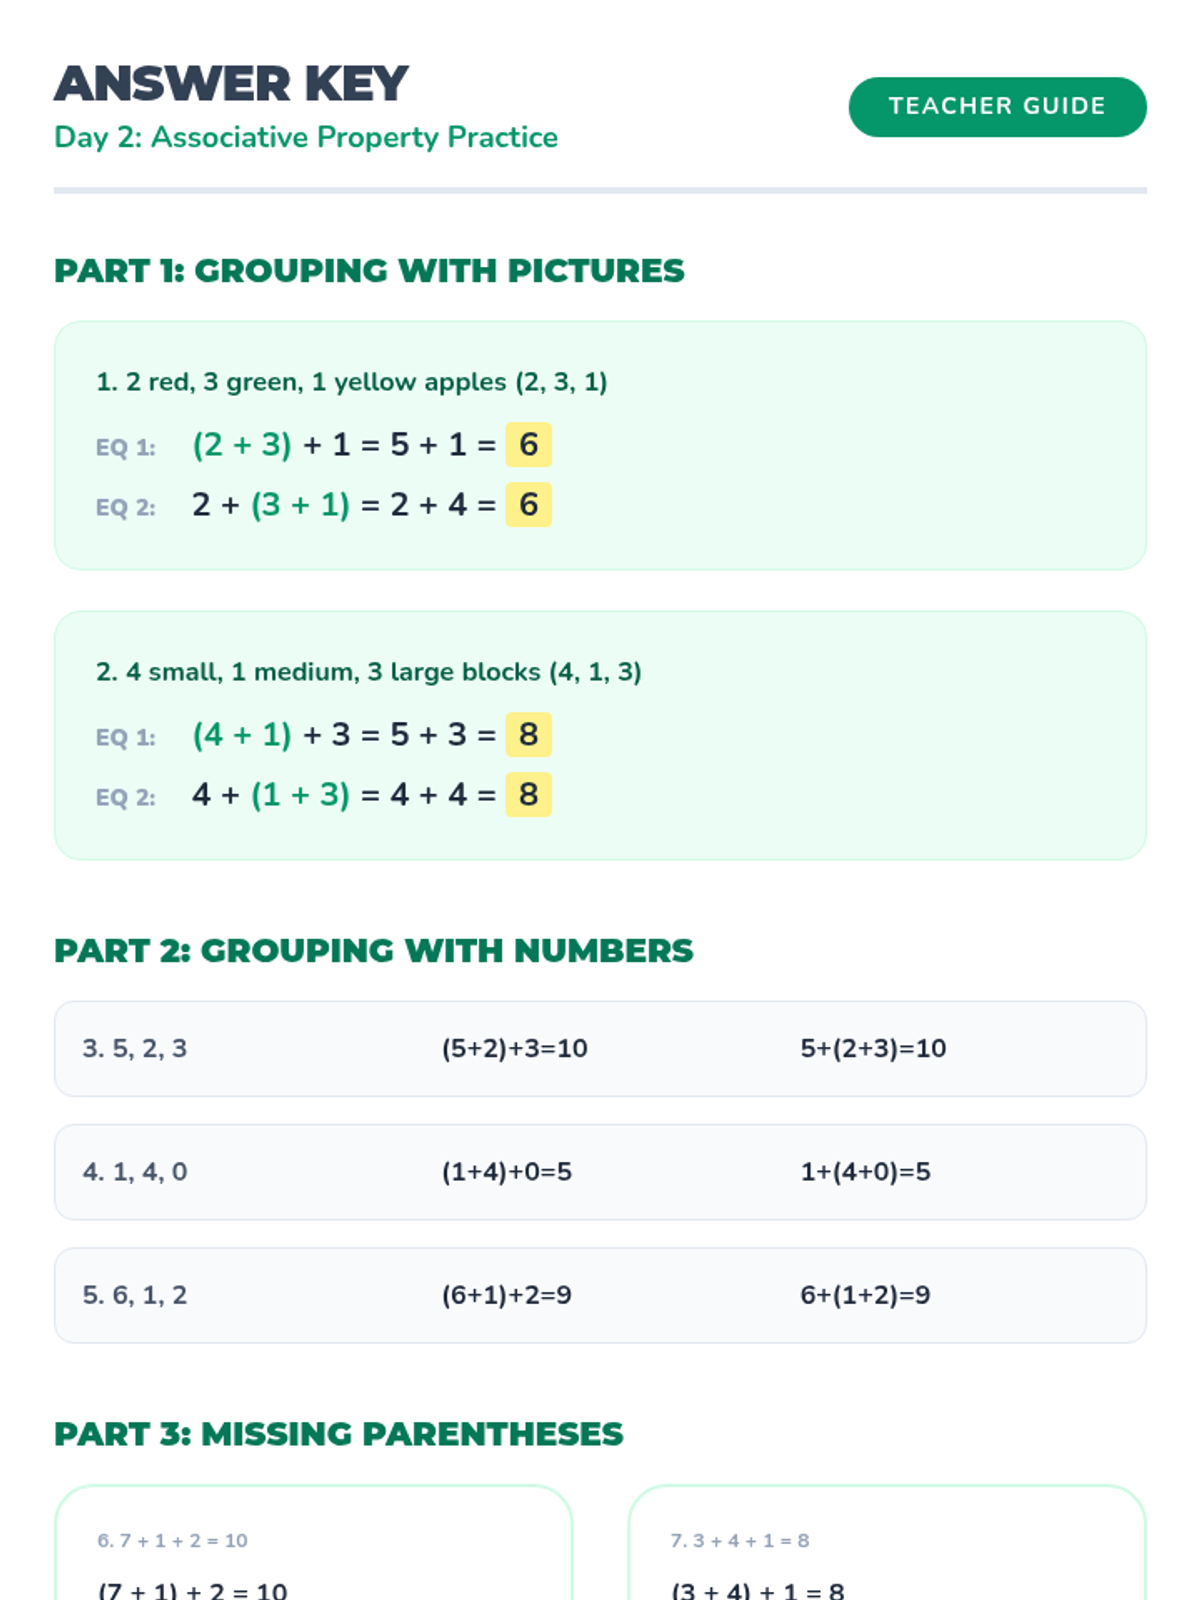Click Day 2: Associative Property Practice subtitle

[x=306, y=137]
